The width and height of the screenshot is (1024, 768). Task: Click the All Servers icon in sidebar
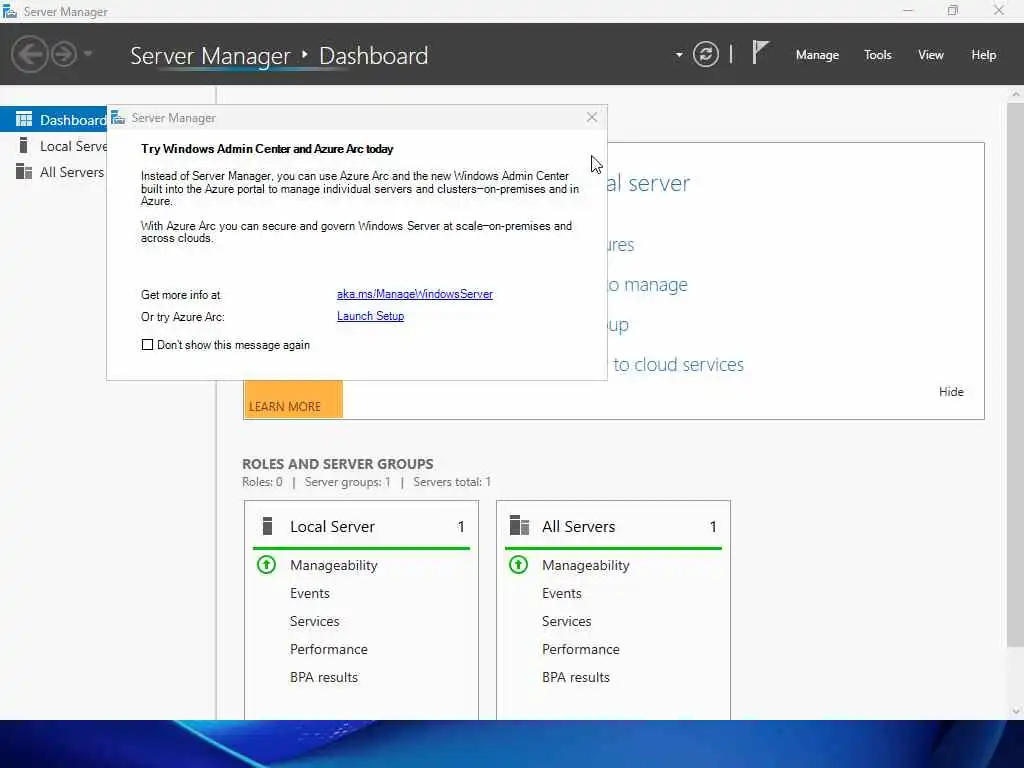pyautogui.click(x=24, y=171)
